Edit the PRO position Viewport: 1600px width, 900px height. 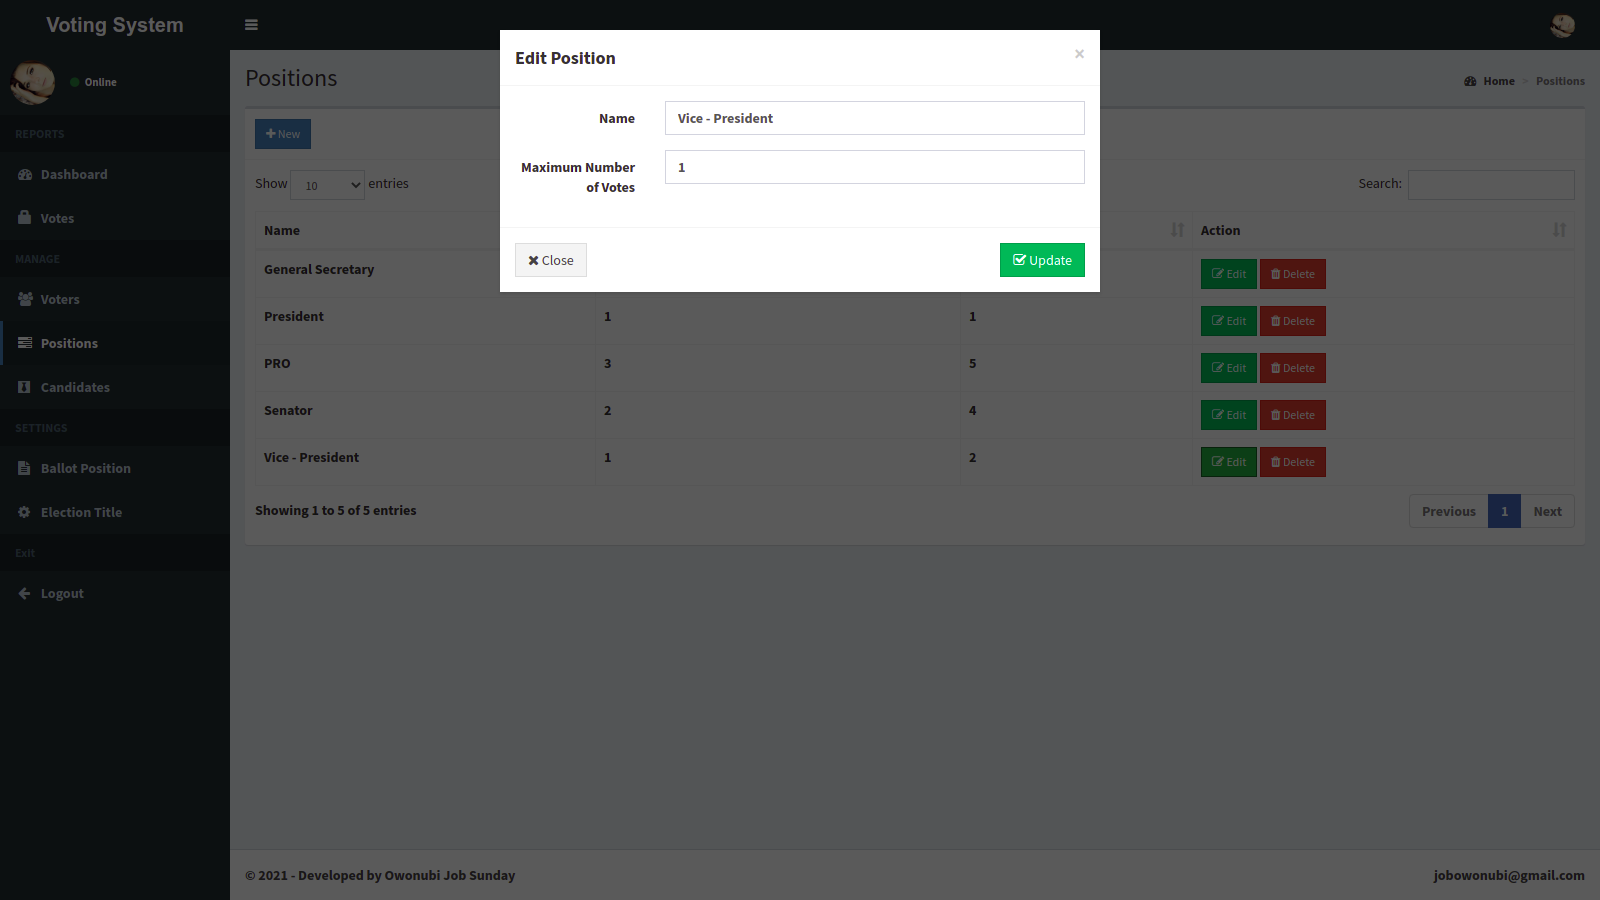pyautogui.click(x=1229, y=368)
